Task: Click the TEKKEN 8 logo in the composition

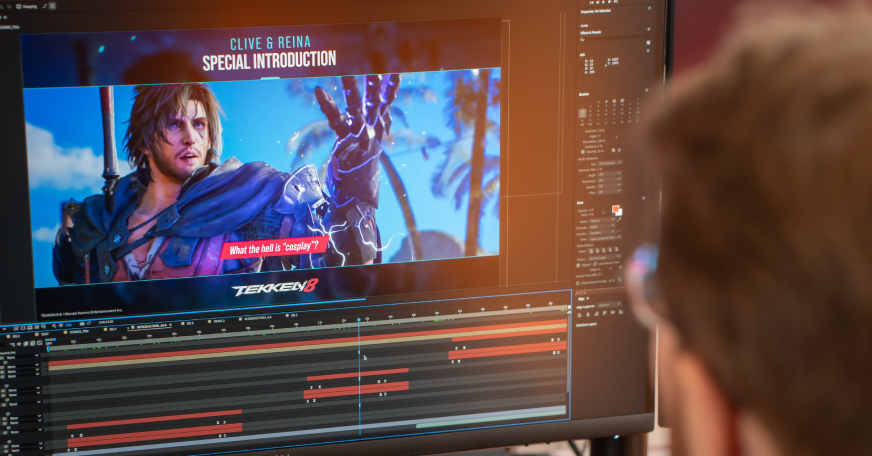Action: [x=275, y=288]
